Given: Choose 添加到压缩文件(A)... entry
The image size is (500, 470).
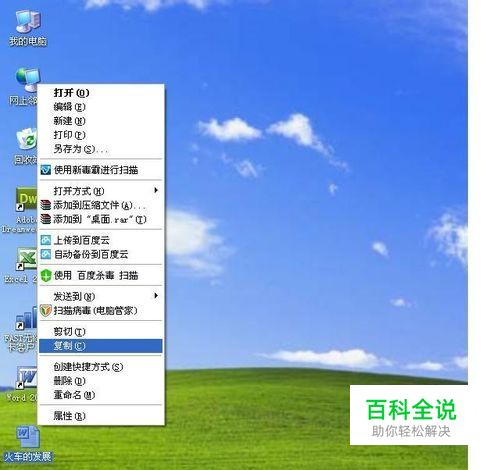Looking at the screenshot, I should (x=101, y=205).
